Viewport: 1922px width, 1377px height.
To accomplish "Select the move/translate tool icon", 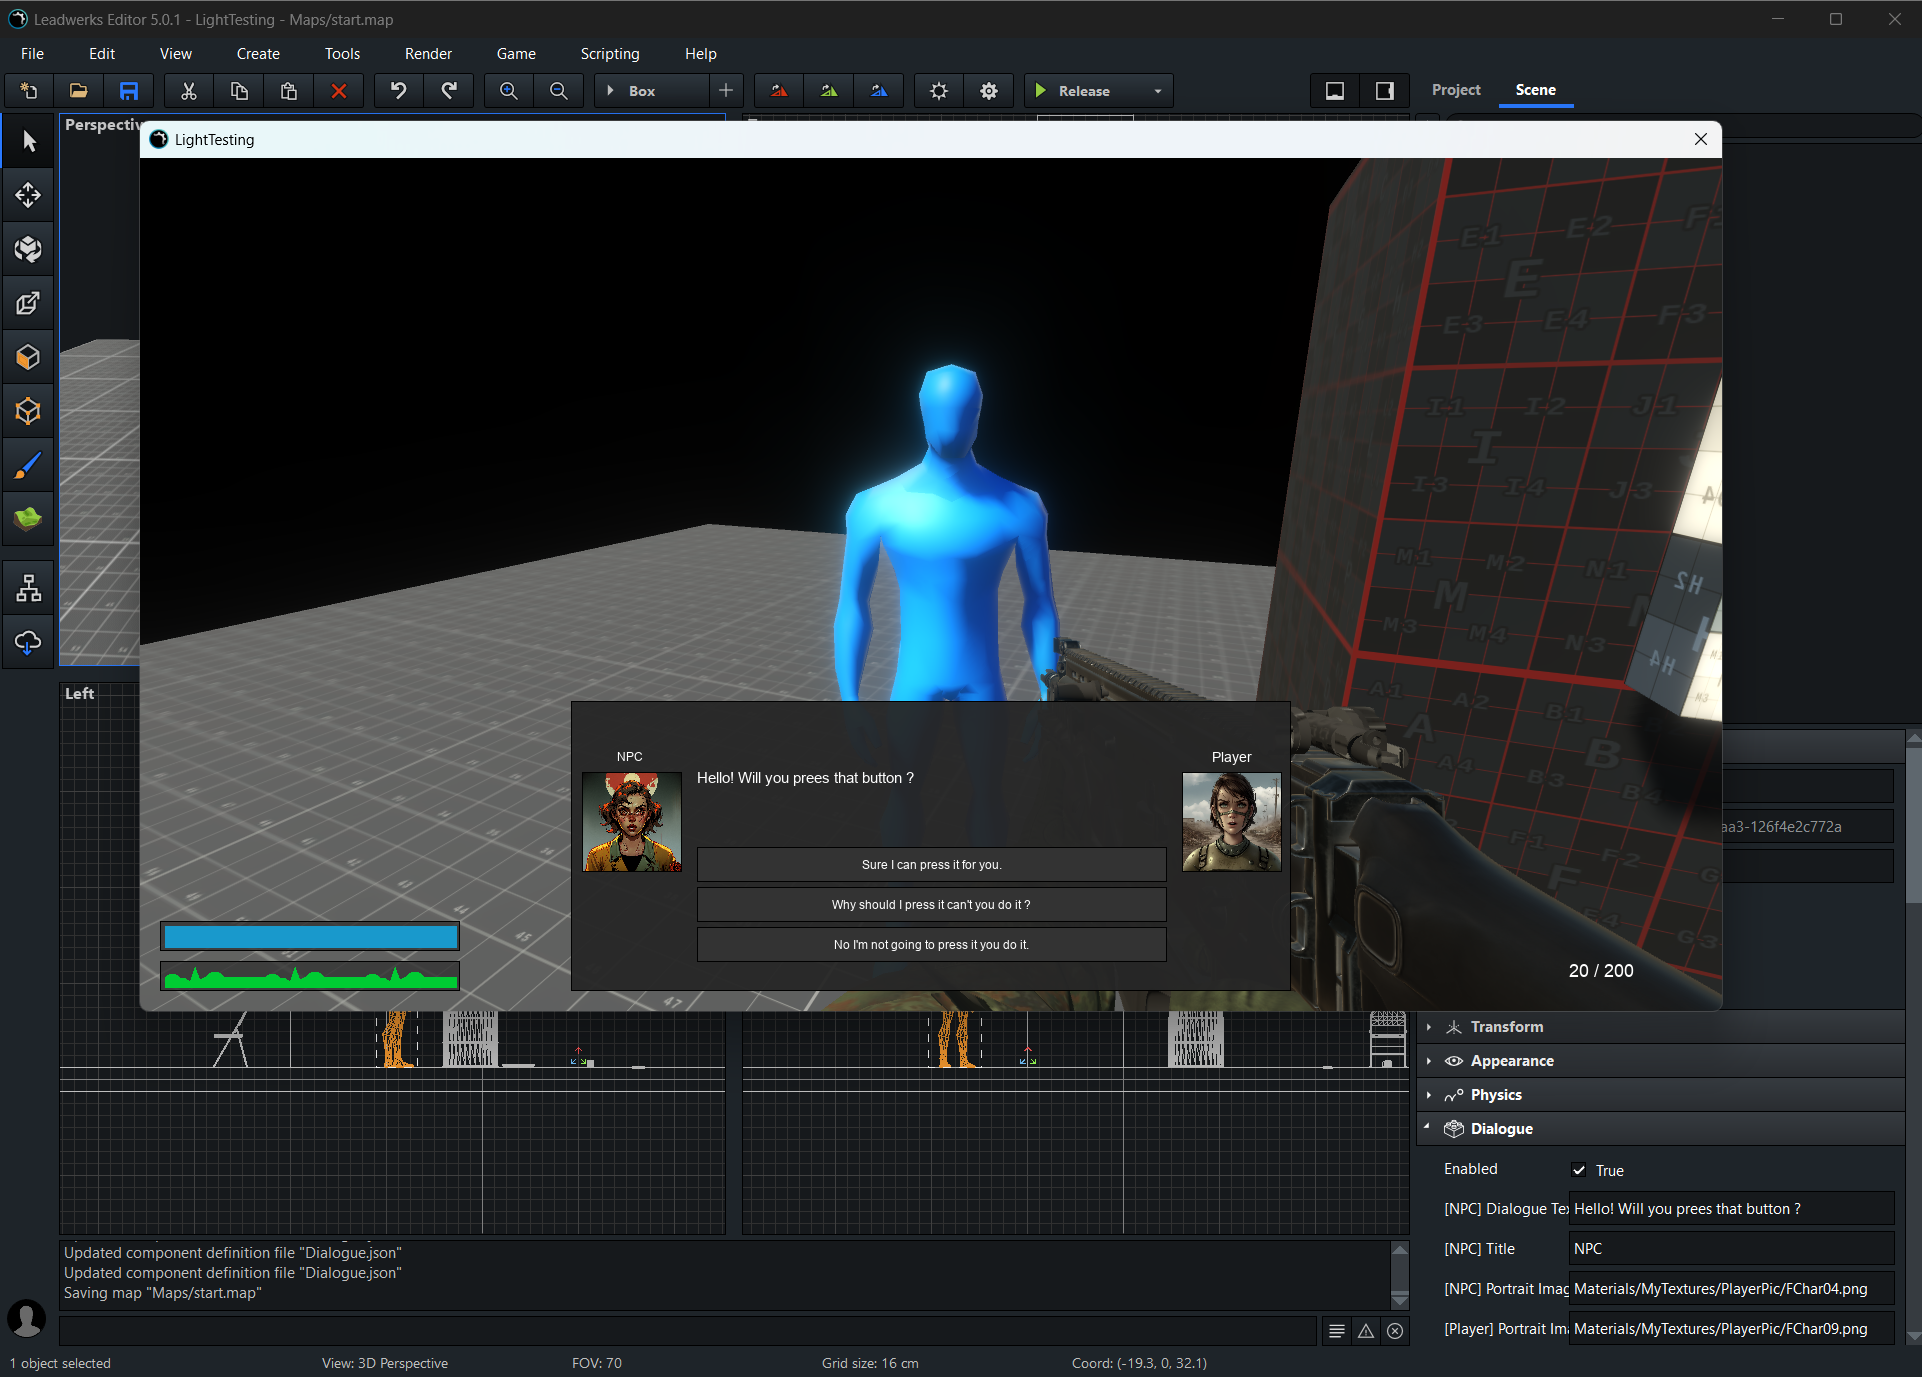I will pos(28,195).
